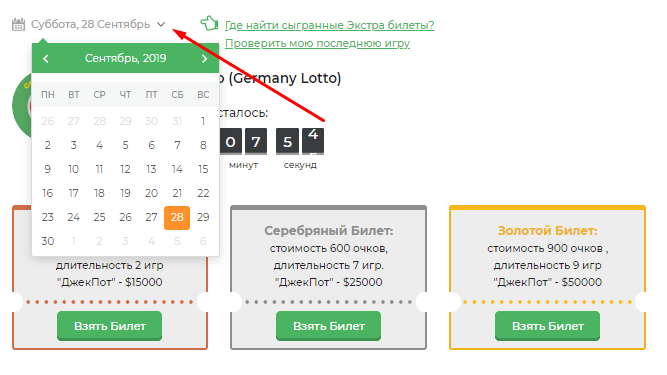Pick day 20 in the calendar

coord(151,193)
